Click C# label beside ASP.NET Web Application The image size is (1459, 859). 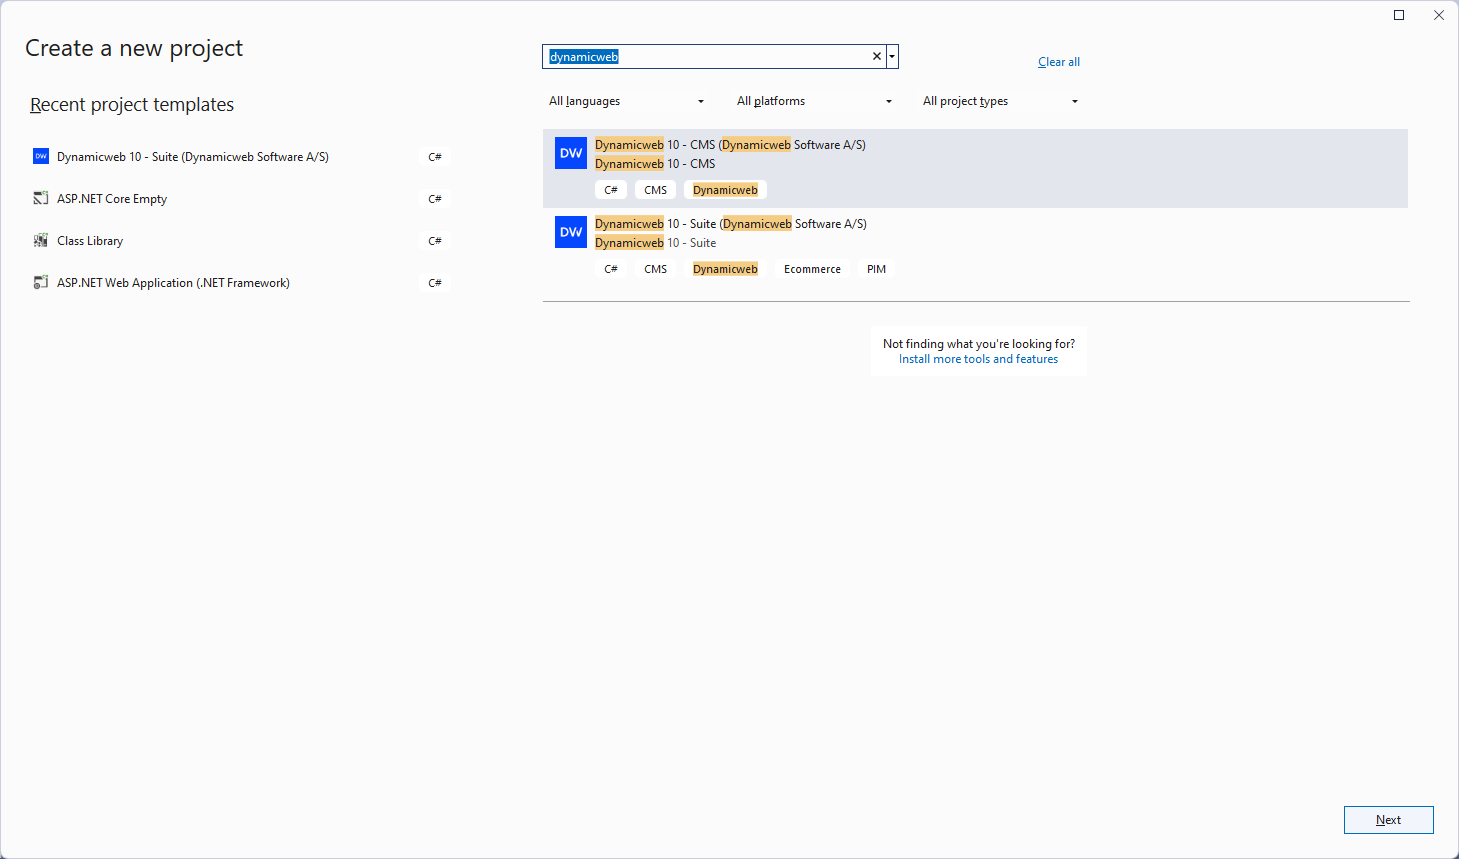435,283
